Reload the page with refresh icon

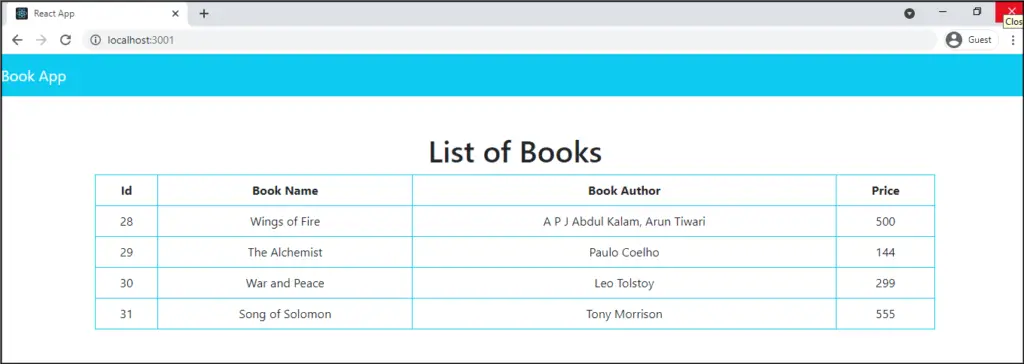[x=65, y=40]
